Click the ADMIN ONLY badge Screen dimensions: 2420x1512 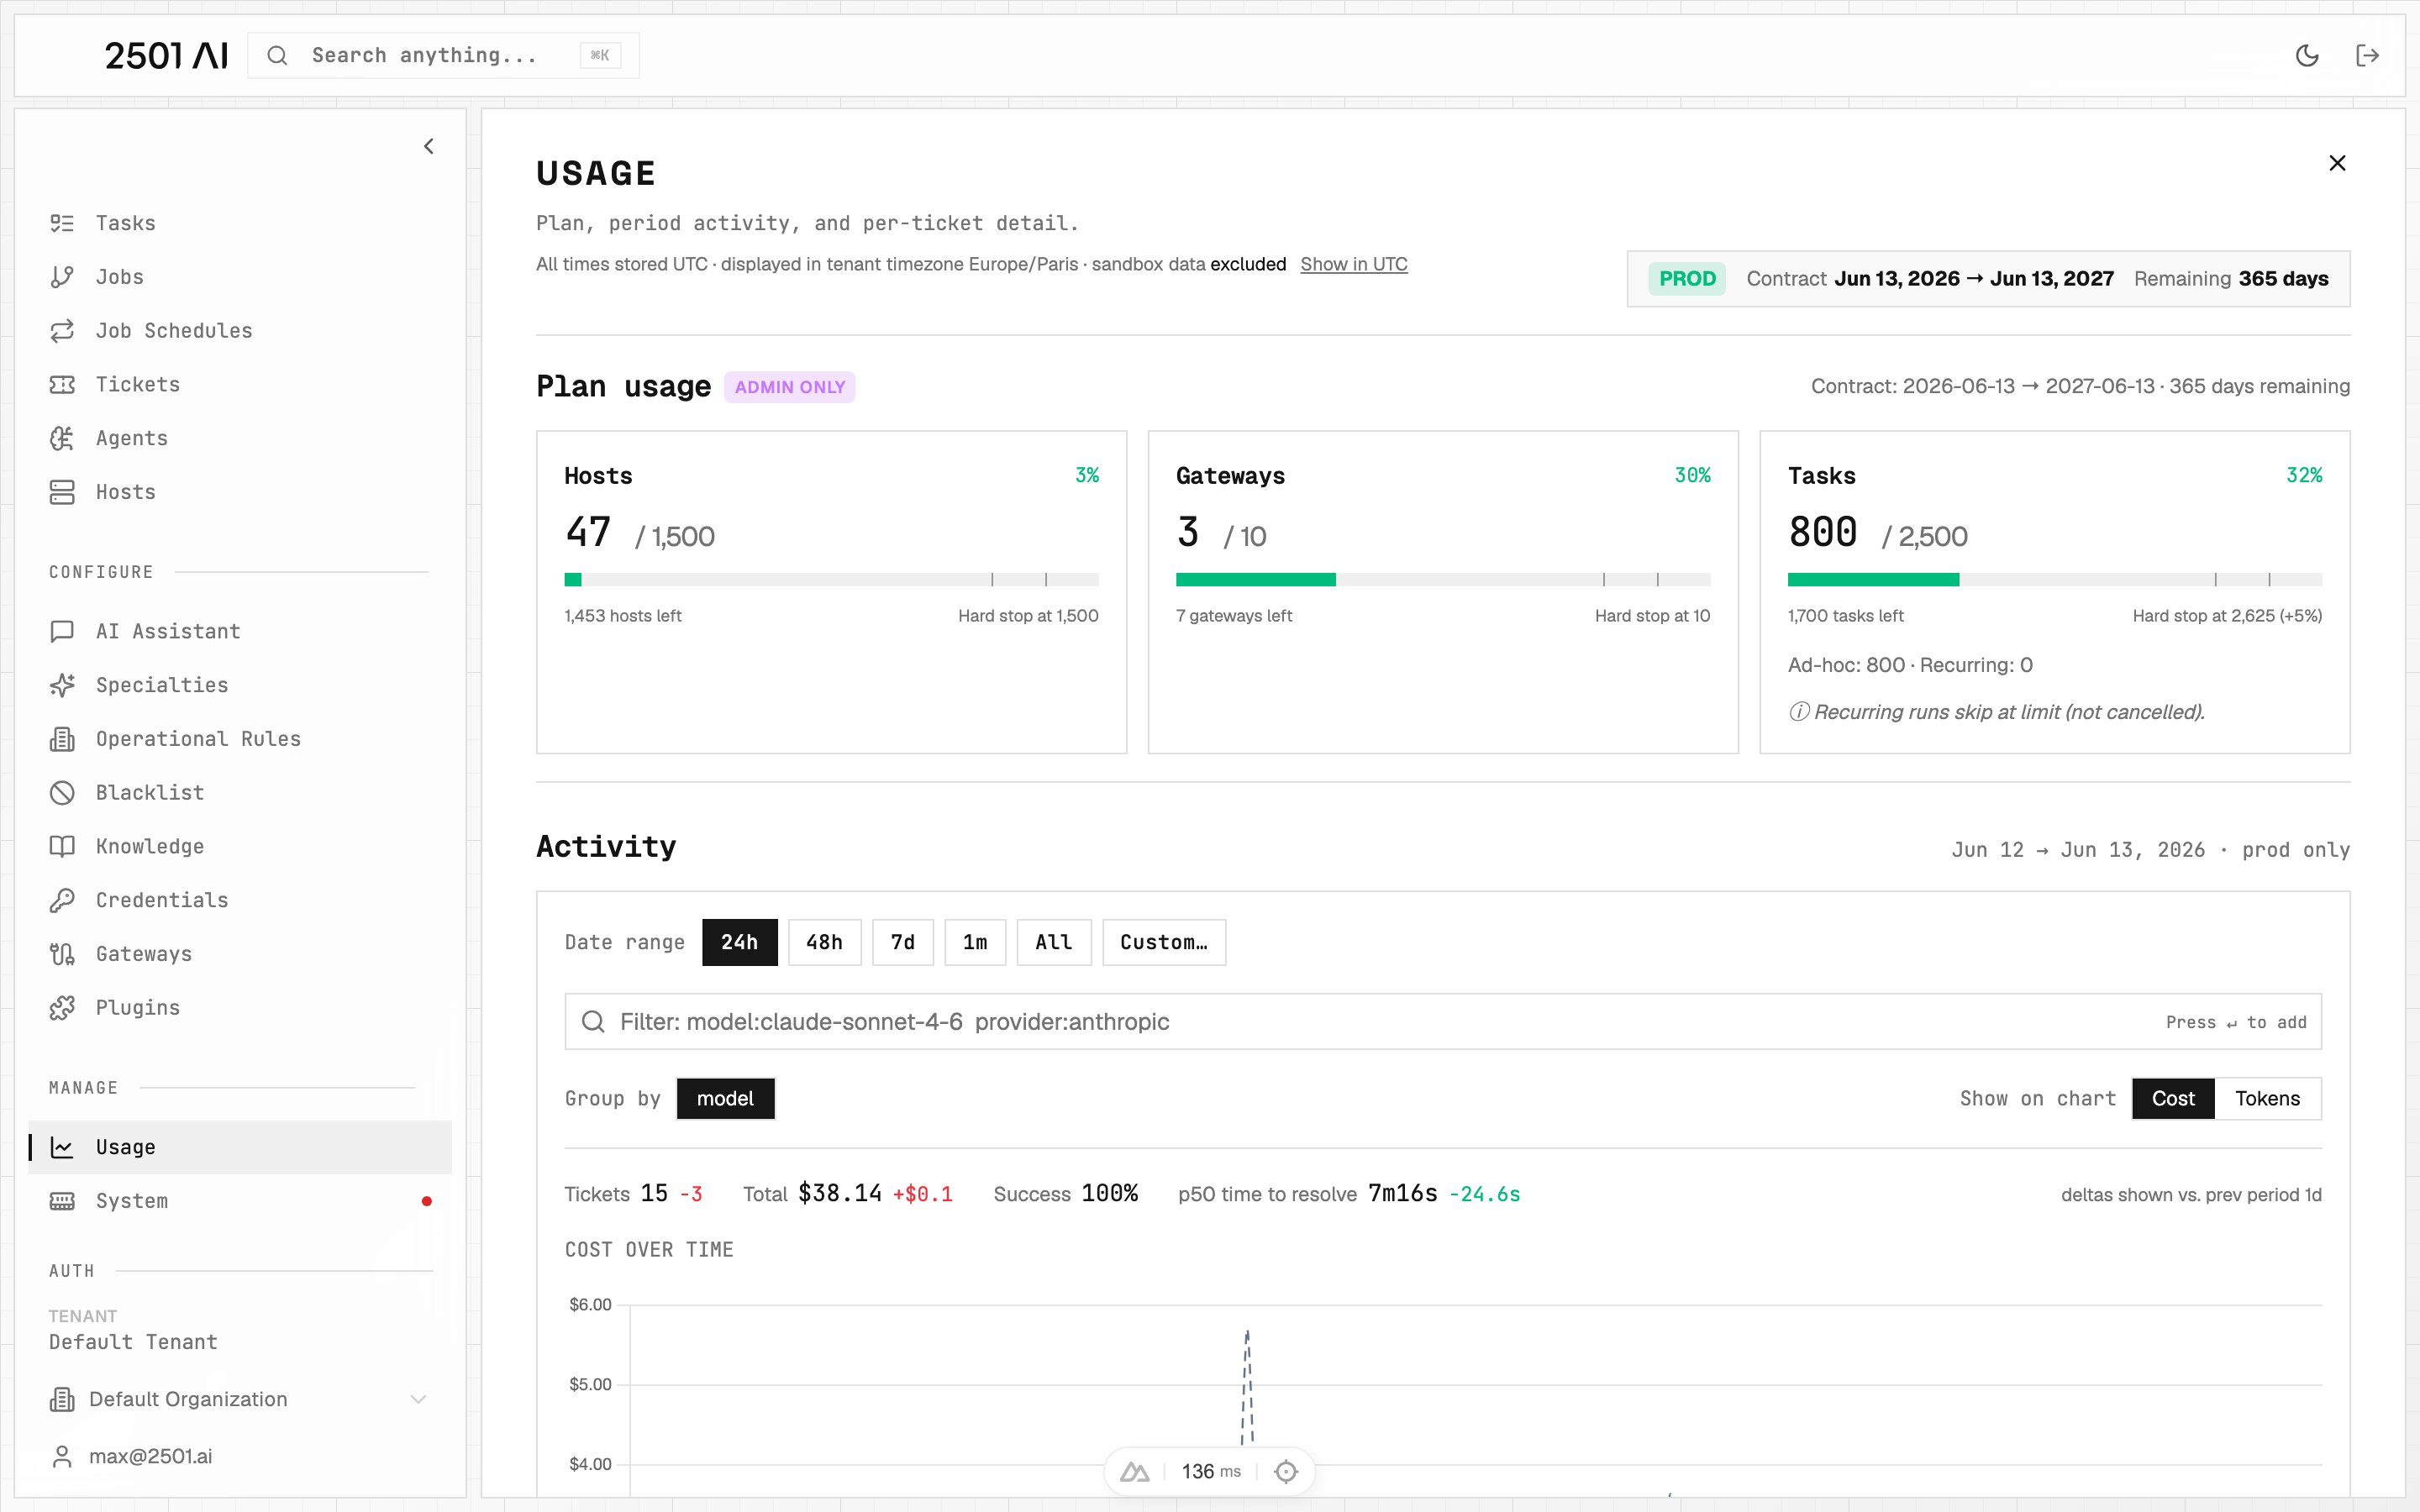pyautogui.click(x=790, y=387)
